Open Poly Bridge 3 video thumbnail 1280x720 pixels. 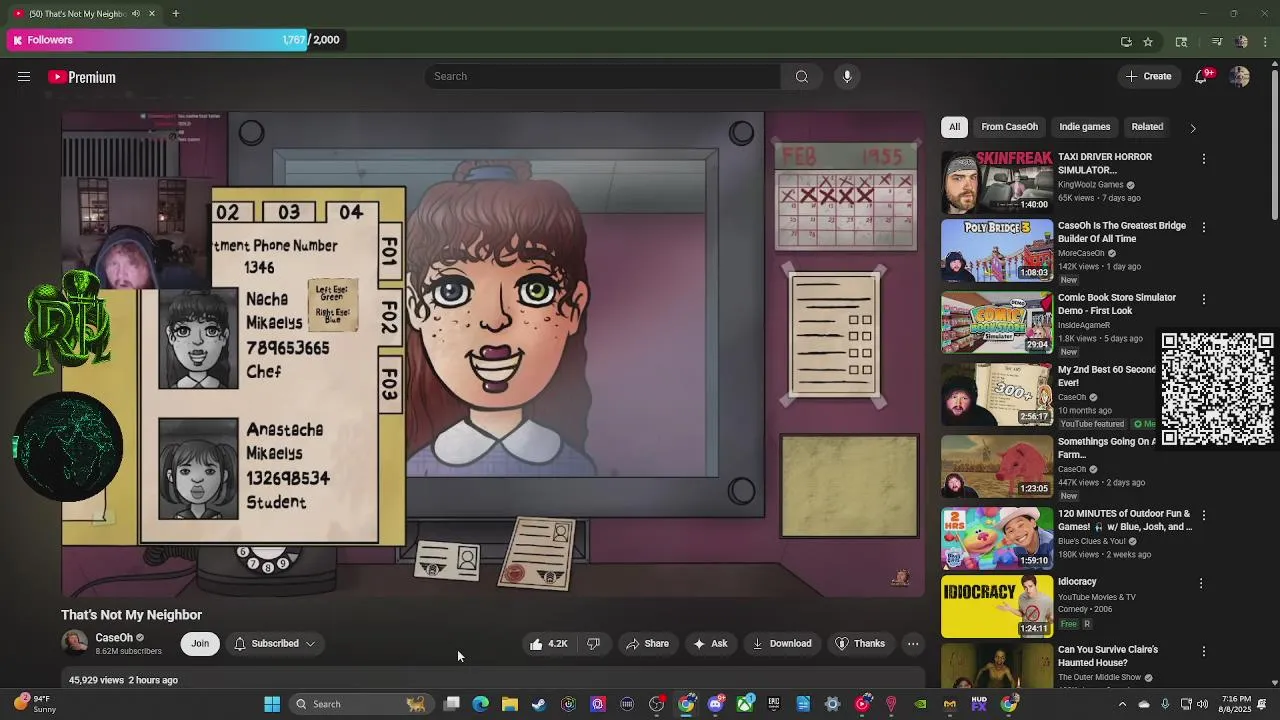coord(997,251)
